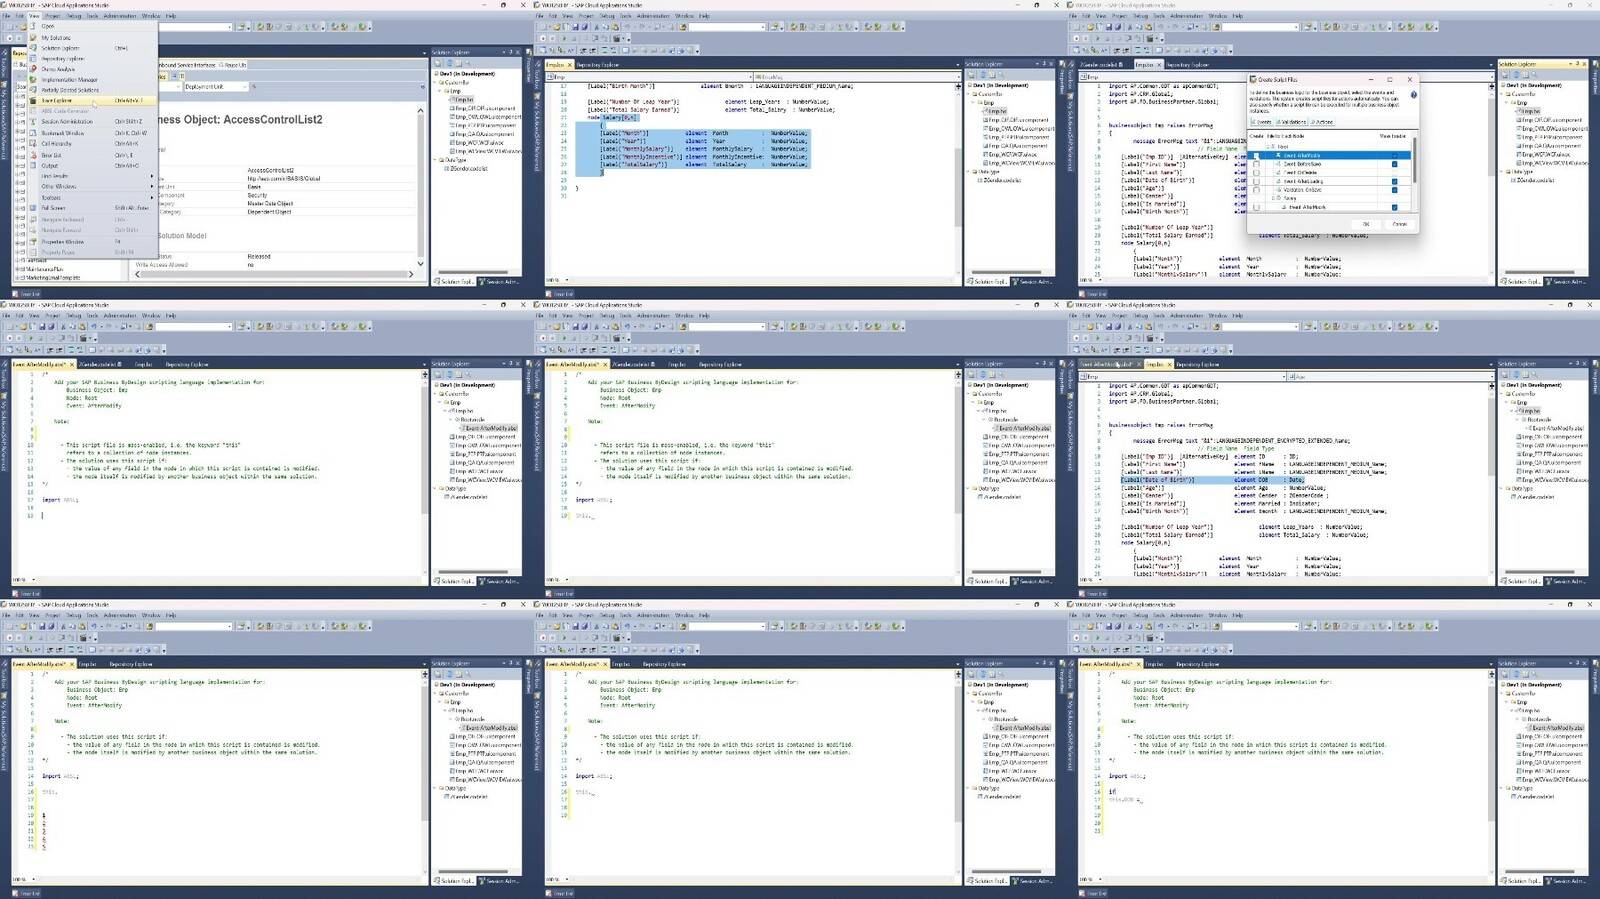Image resolution: width=1600 pixels, height=899 pixels.
Task: Click the My Solutions icon in View menu
Action: point(33,38)
